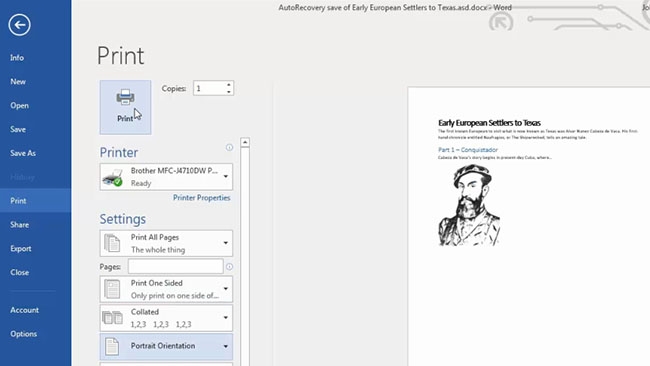Image resolution: width=650 pixels, height=366 pixels.
Task: Click the large Print button
Action: (125, 107)
